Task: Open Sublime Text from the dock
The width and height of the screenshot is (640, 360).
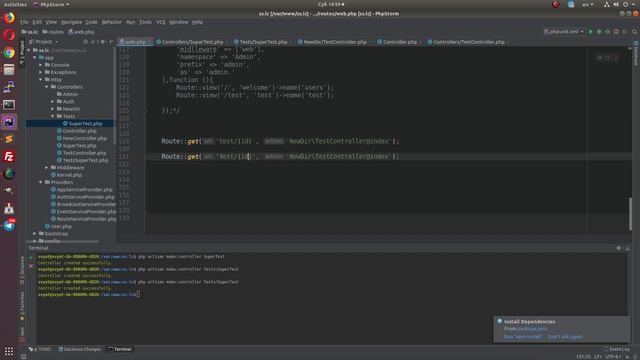Action: [x=9, y=139]
